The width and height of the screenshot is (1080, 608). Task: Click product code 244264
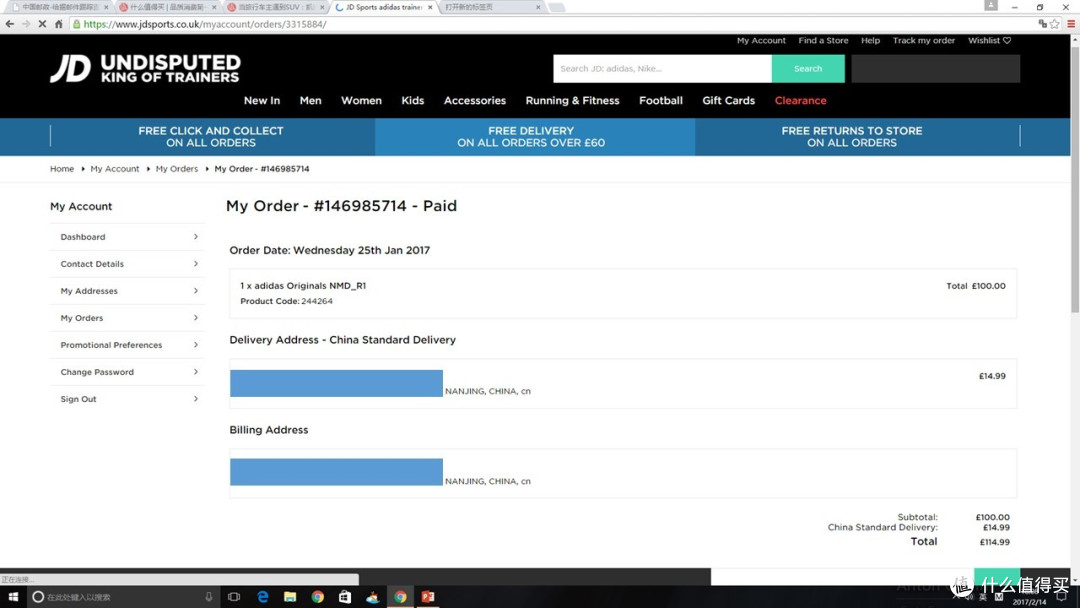(x=317, y=302)
